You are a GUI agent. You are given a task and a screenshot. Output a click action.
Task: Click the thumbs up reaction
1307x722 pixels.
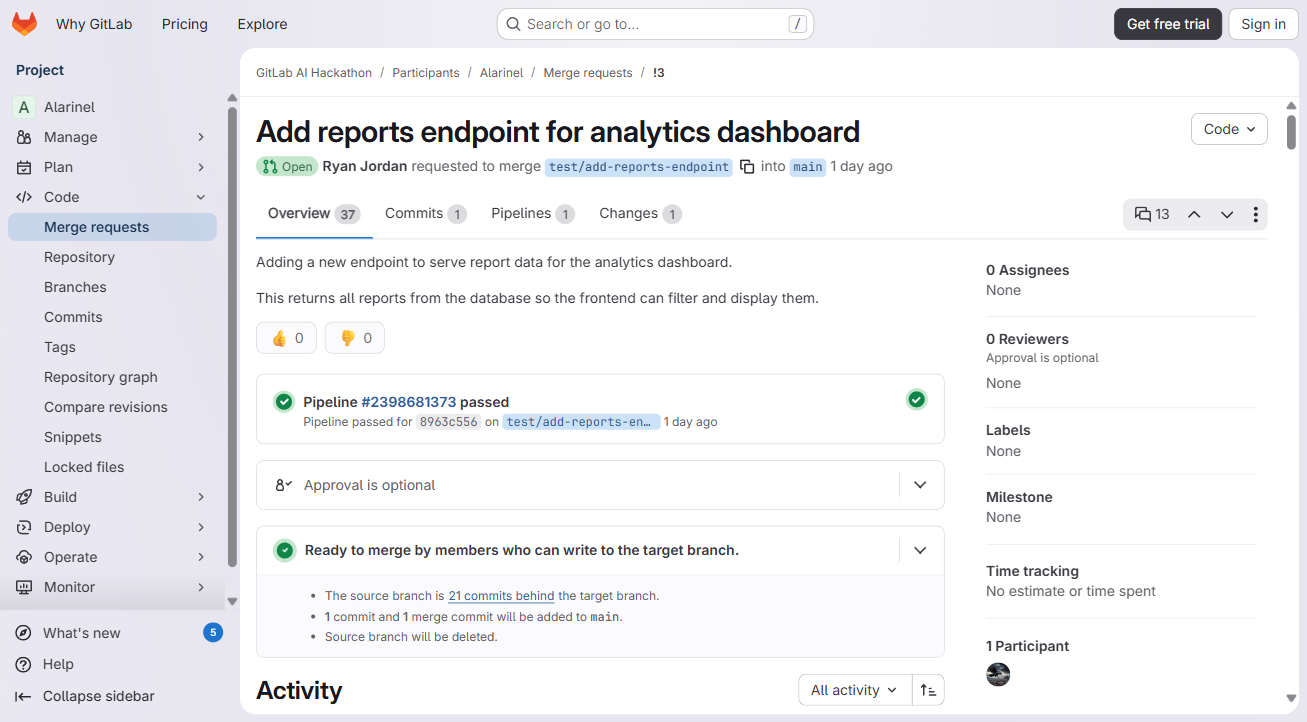click(x=287, y=338)
